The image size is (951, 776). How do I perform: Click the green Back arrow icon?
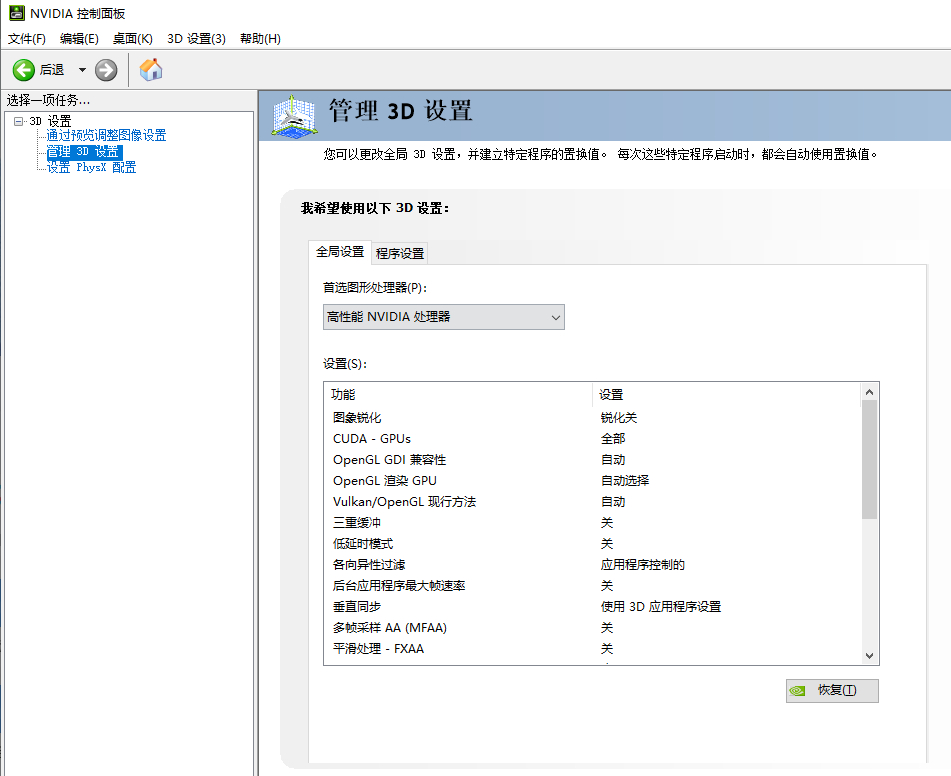[x=24, y=70]
